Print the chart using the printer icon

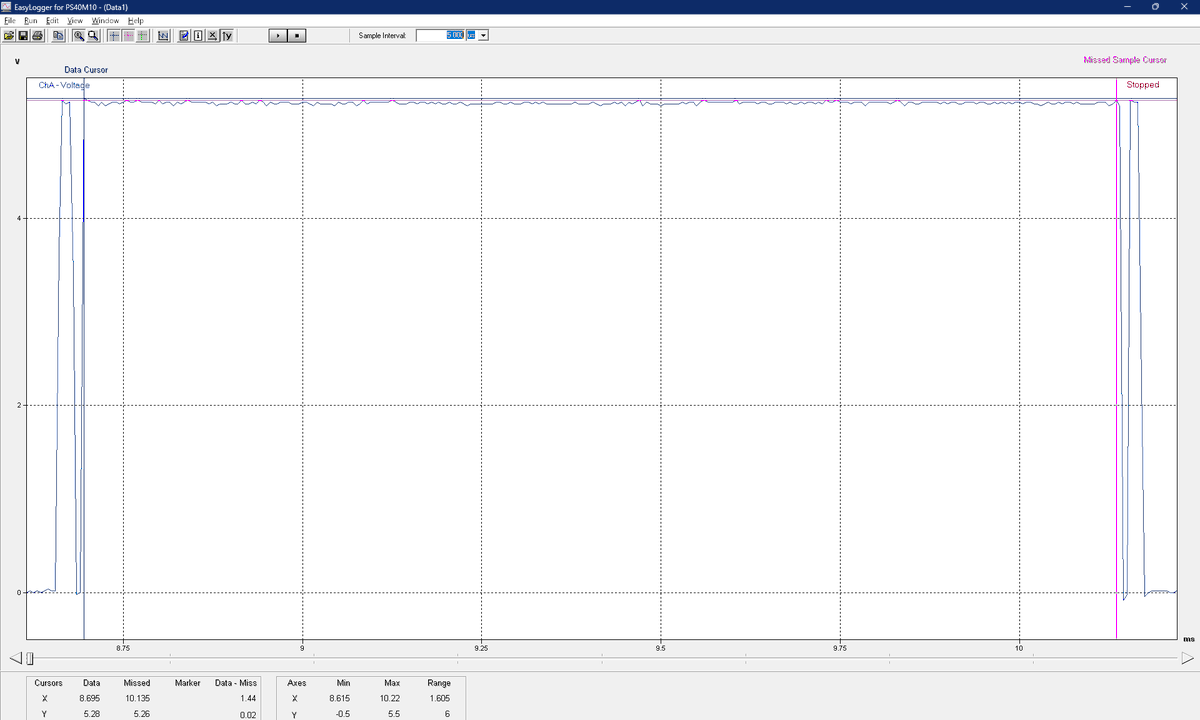38,35
